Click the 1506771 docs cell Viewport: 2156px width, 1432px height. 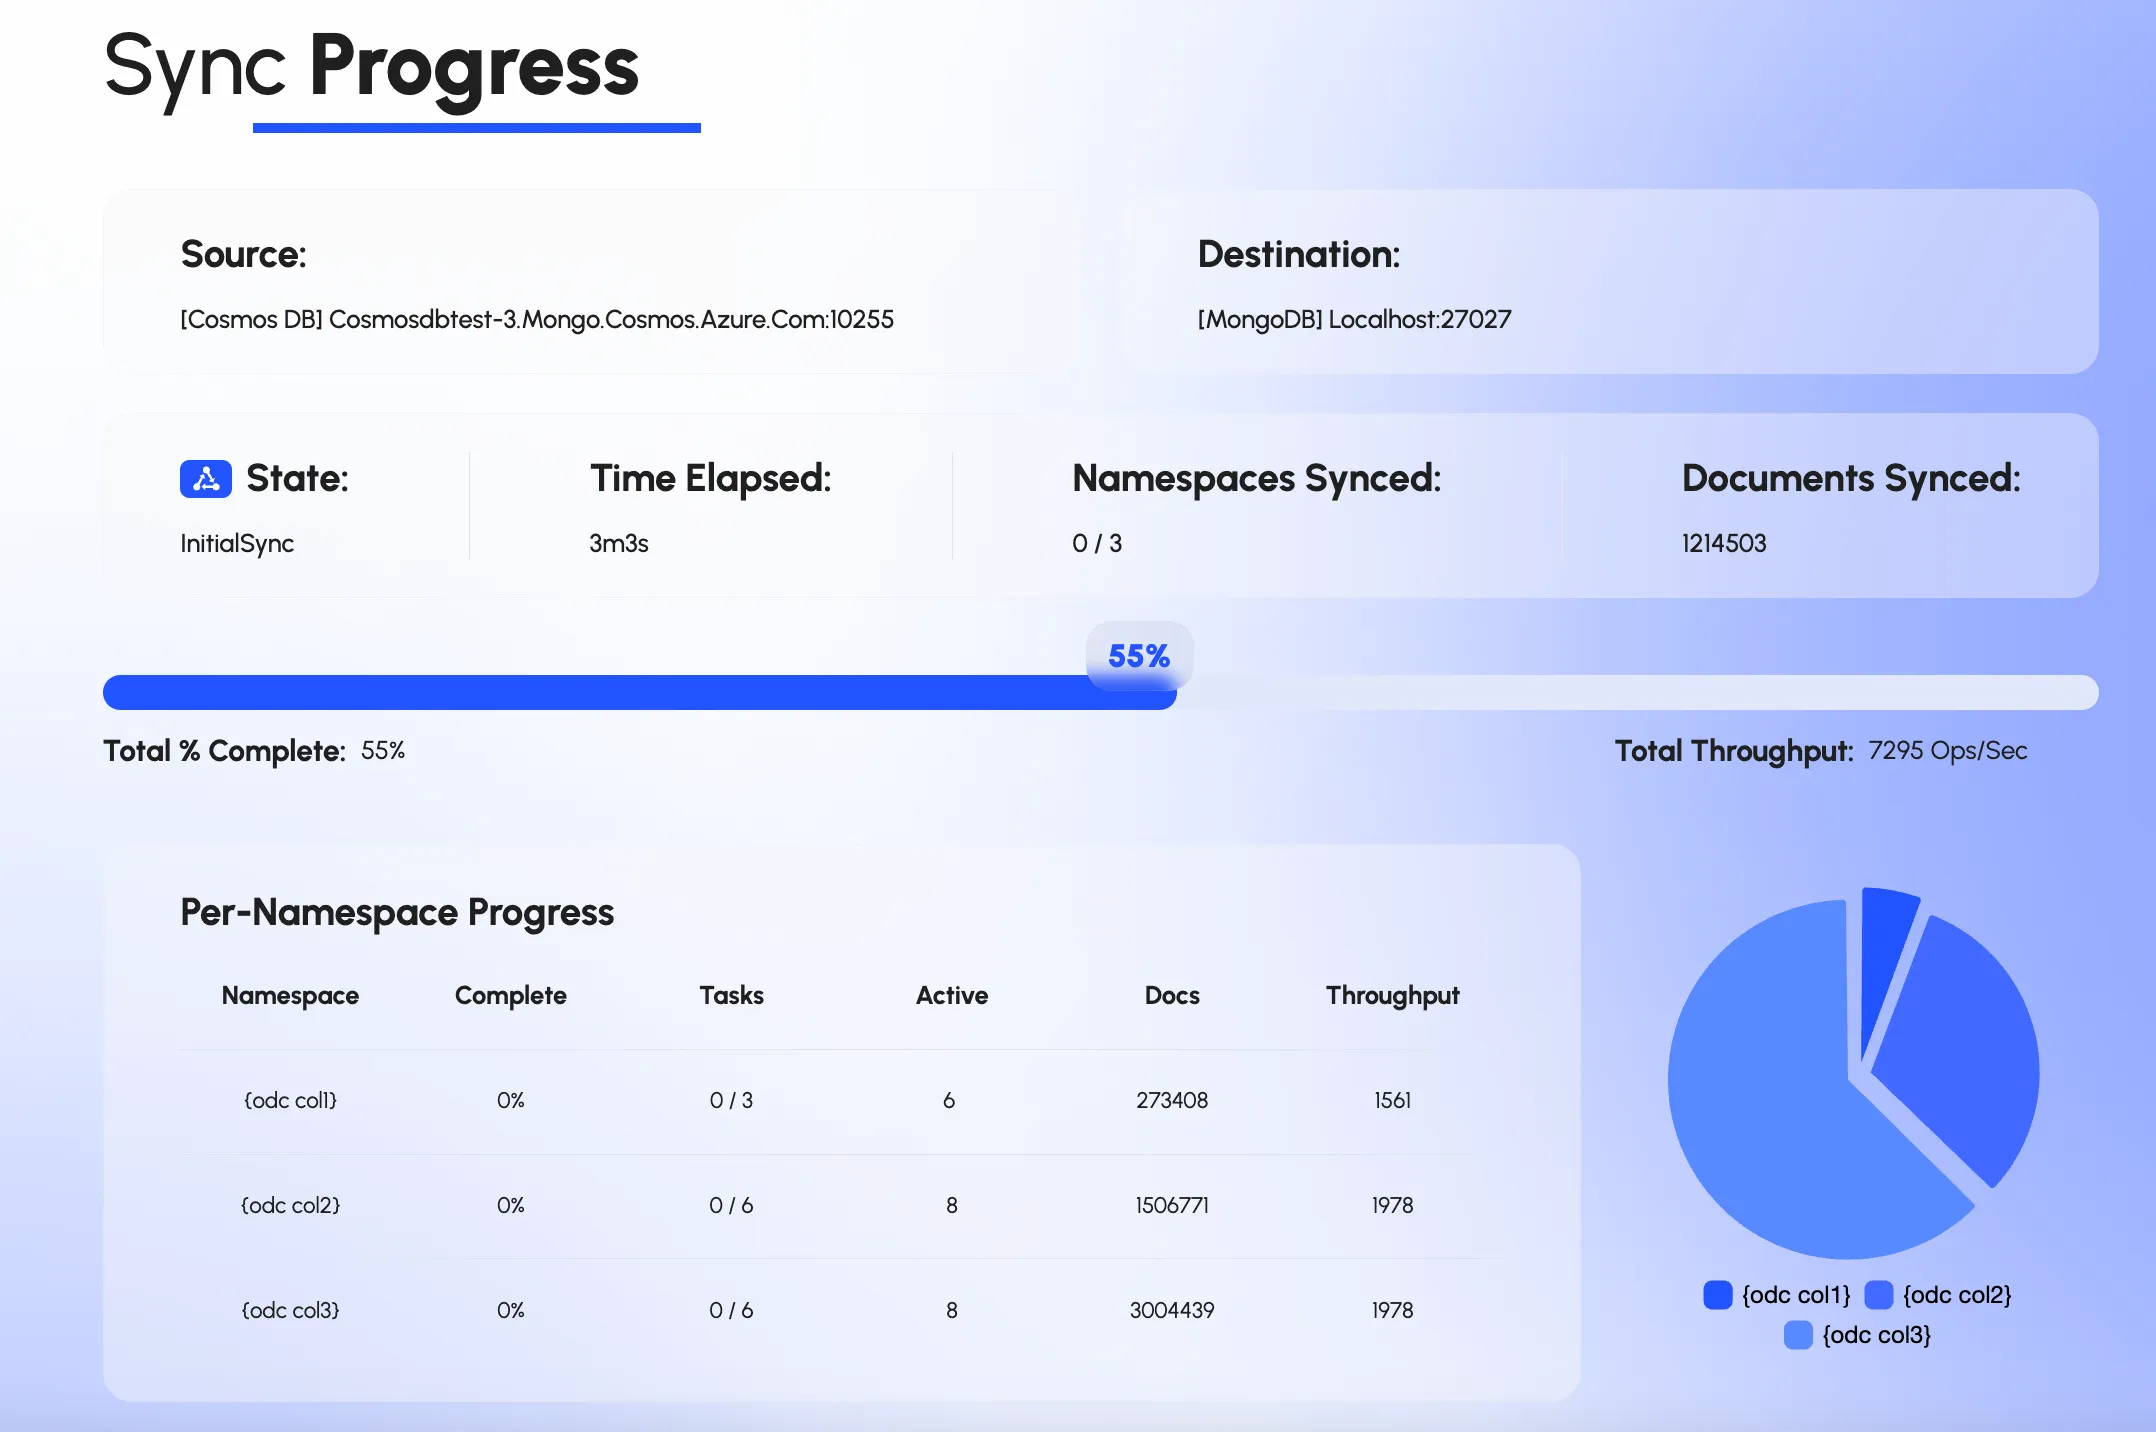click(1172, 1205)
